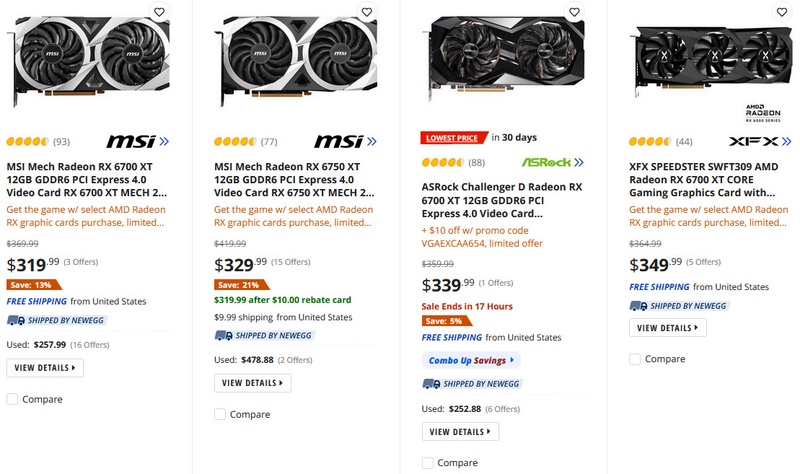Click star rating of ASRock card
This screenshot has width=800, height=474.
pos(443,162)
